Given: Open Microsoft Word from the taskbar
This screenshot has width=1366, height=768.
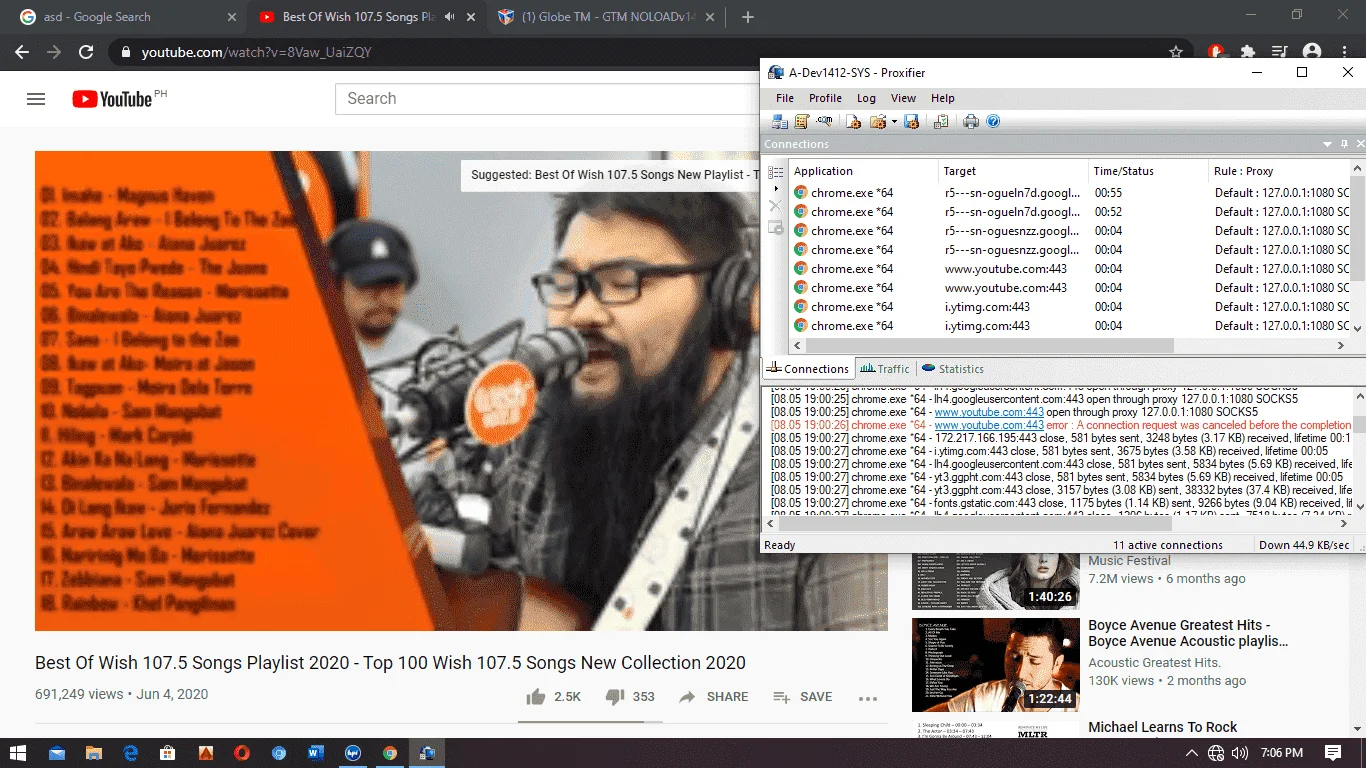Looking at the screenshot, I should [x=316, y=753].
